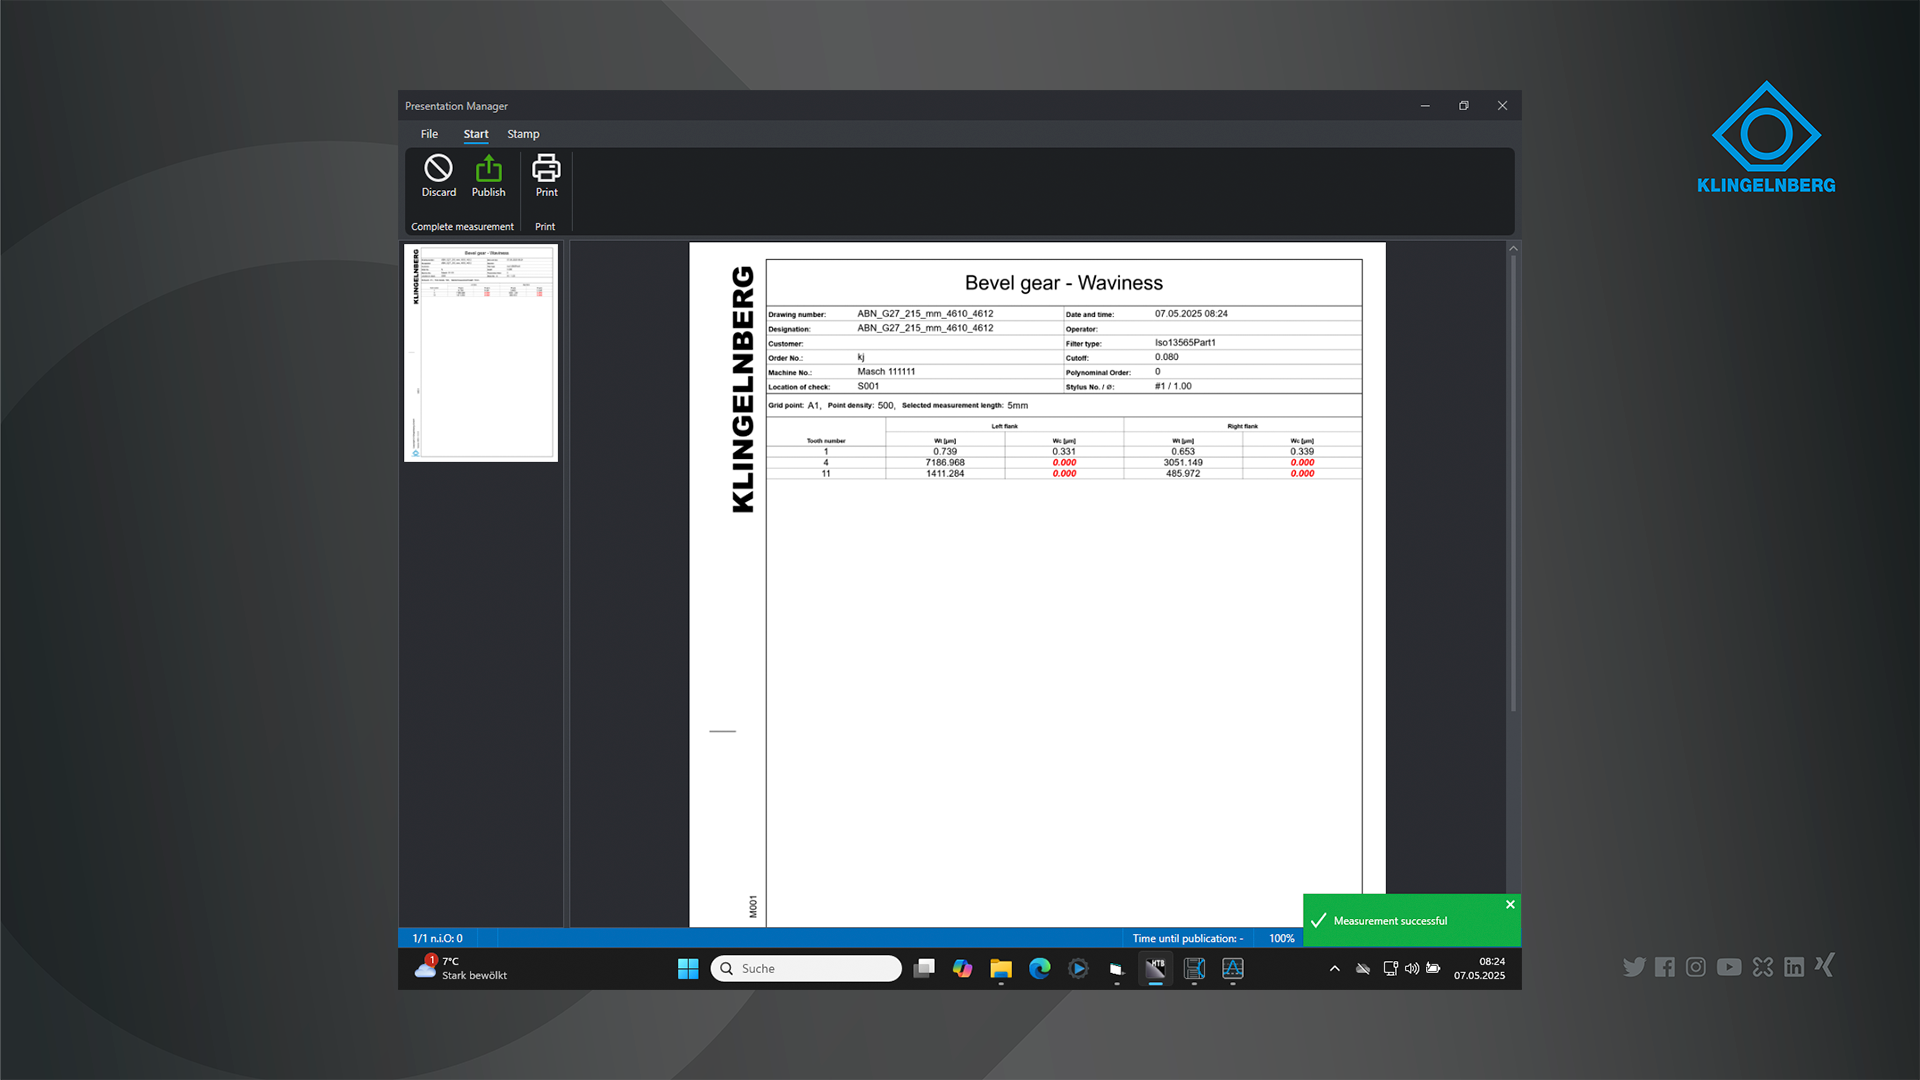Image resolution: width=1920 pixels, height=1080 pixels.
Task: Click the right flank value 485.972
Action: coord(1183,474)
